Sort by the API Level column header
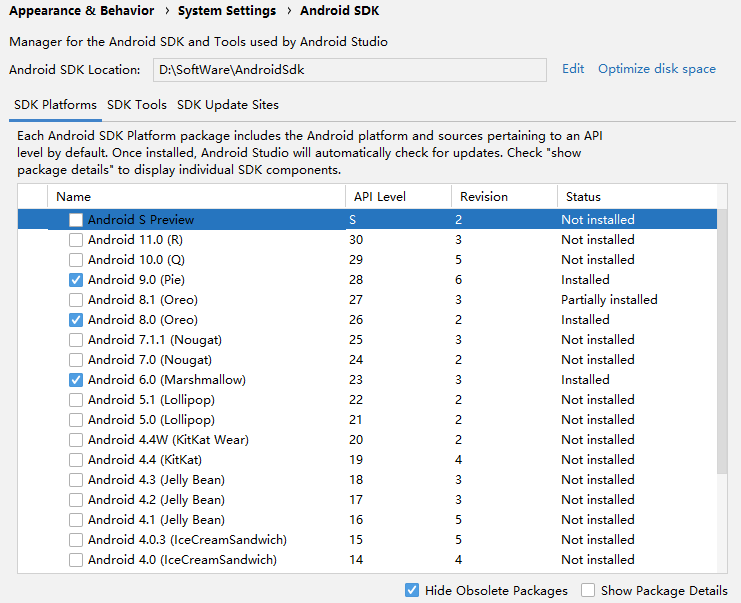741x603 pixels. pos(398,197)
